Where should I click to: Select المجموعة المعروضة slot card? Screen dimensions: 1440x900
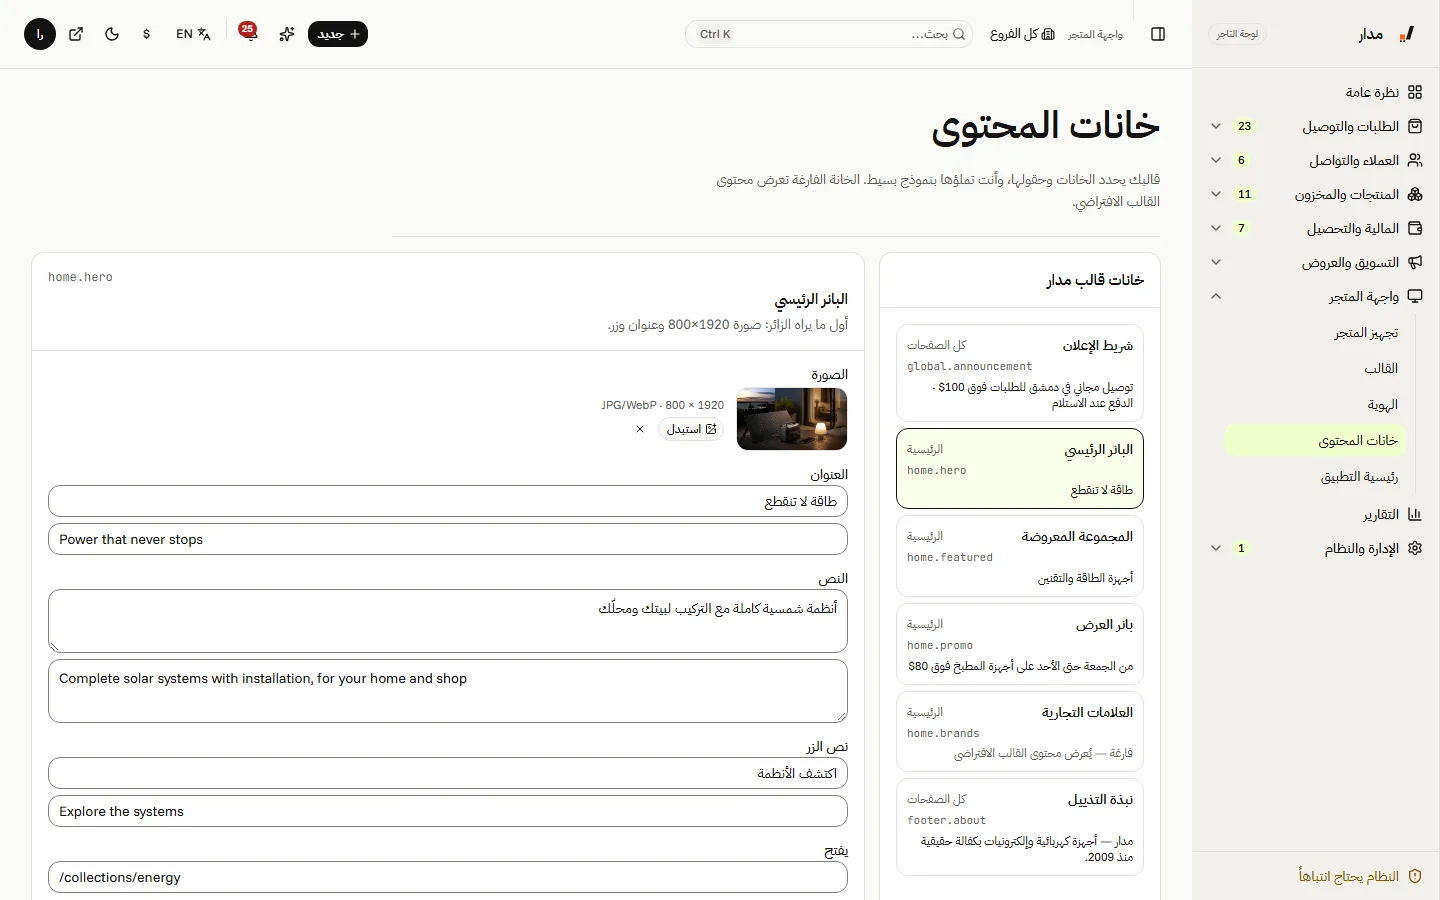(x=1020, y=556)
